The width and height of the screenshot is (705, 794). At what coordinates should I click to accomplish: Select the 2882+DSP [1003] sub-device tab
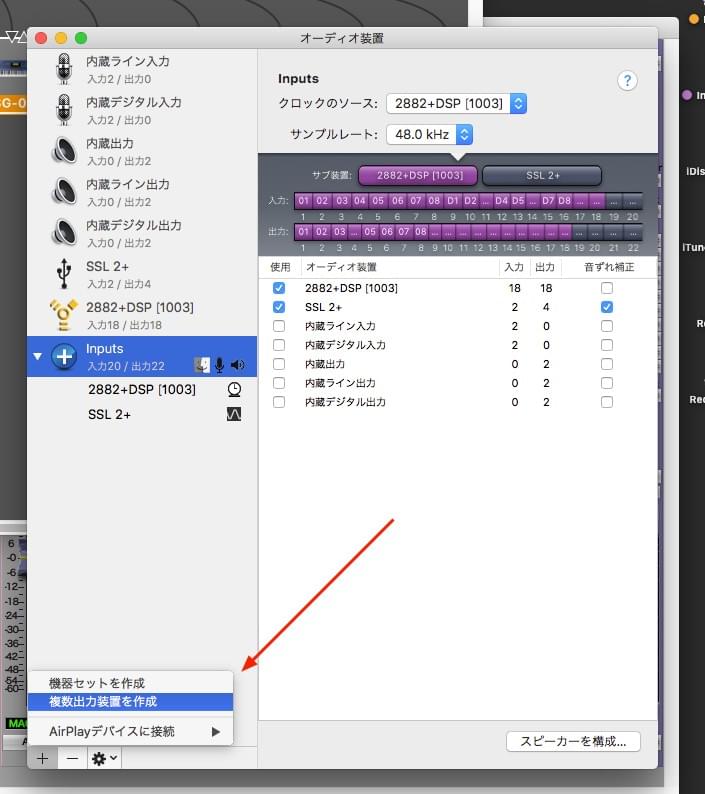coord(418,175)
